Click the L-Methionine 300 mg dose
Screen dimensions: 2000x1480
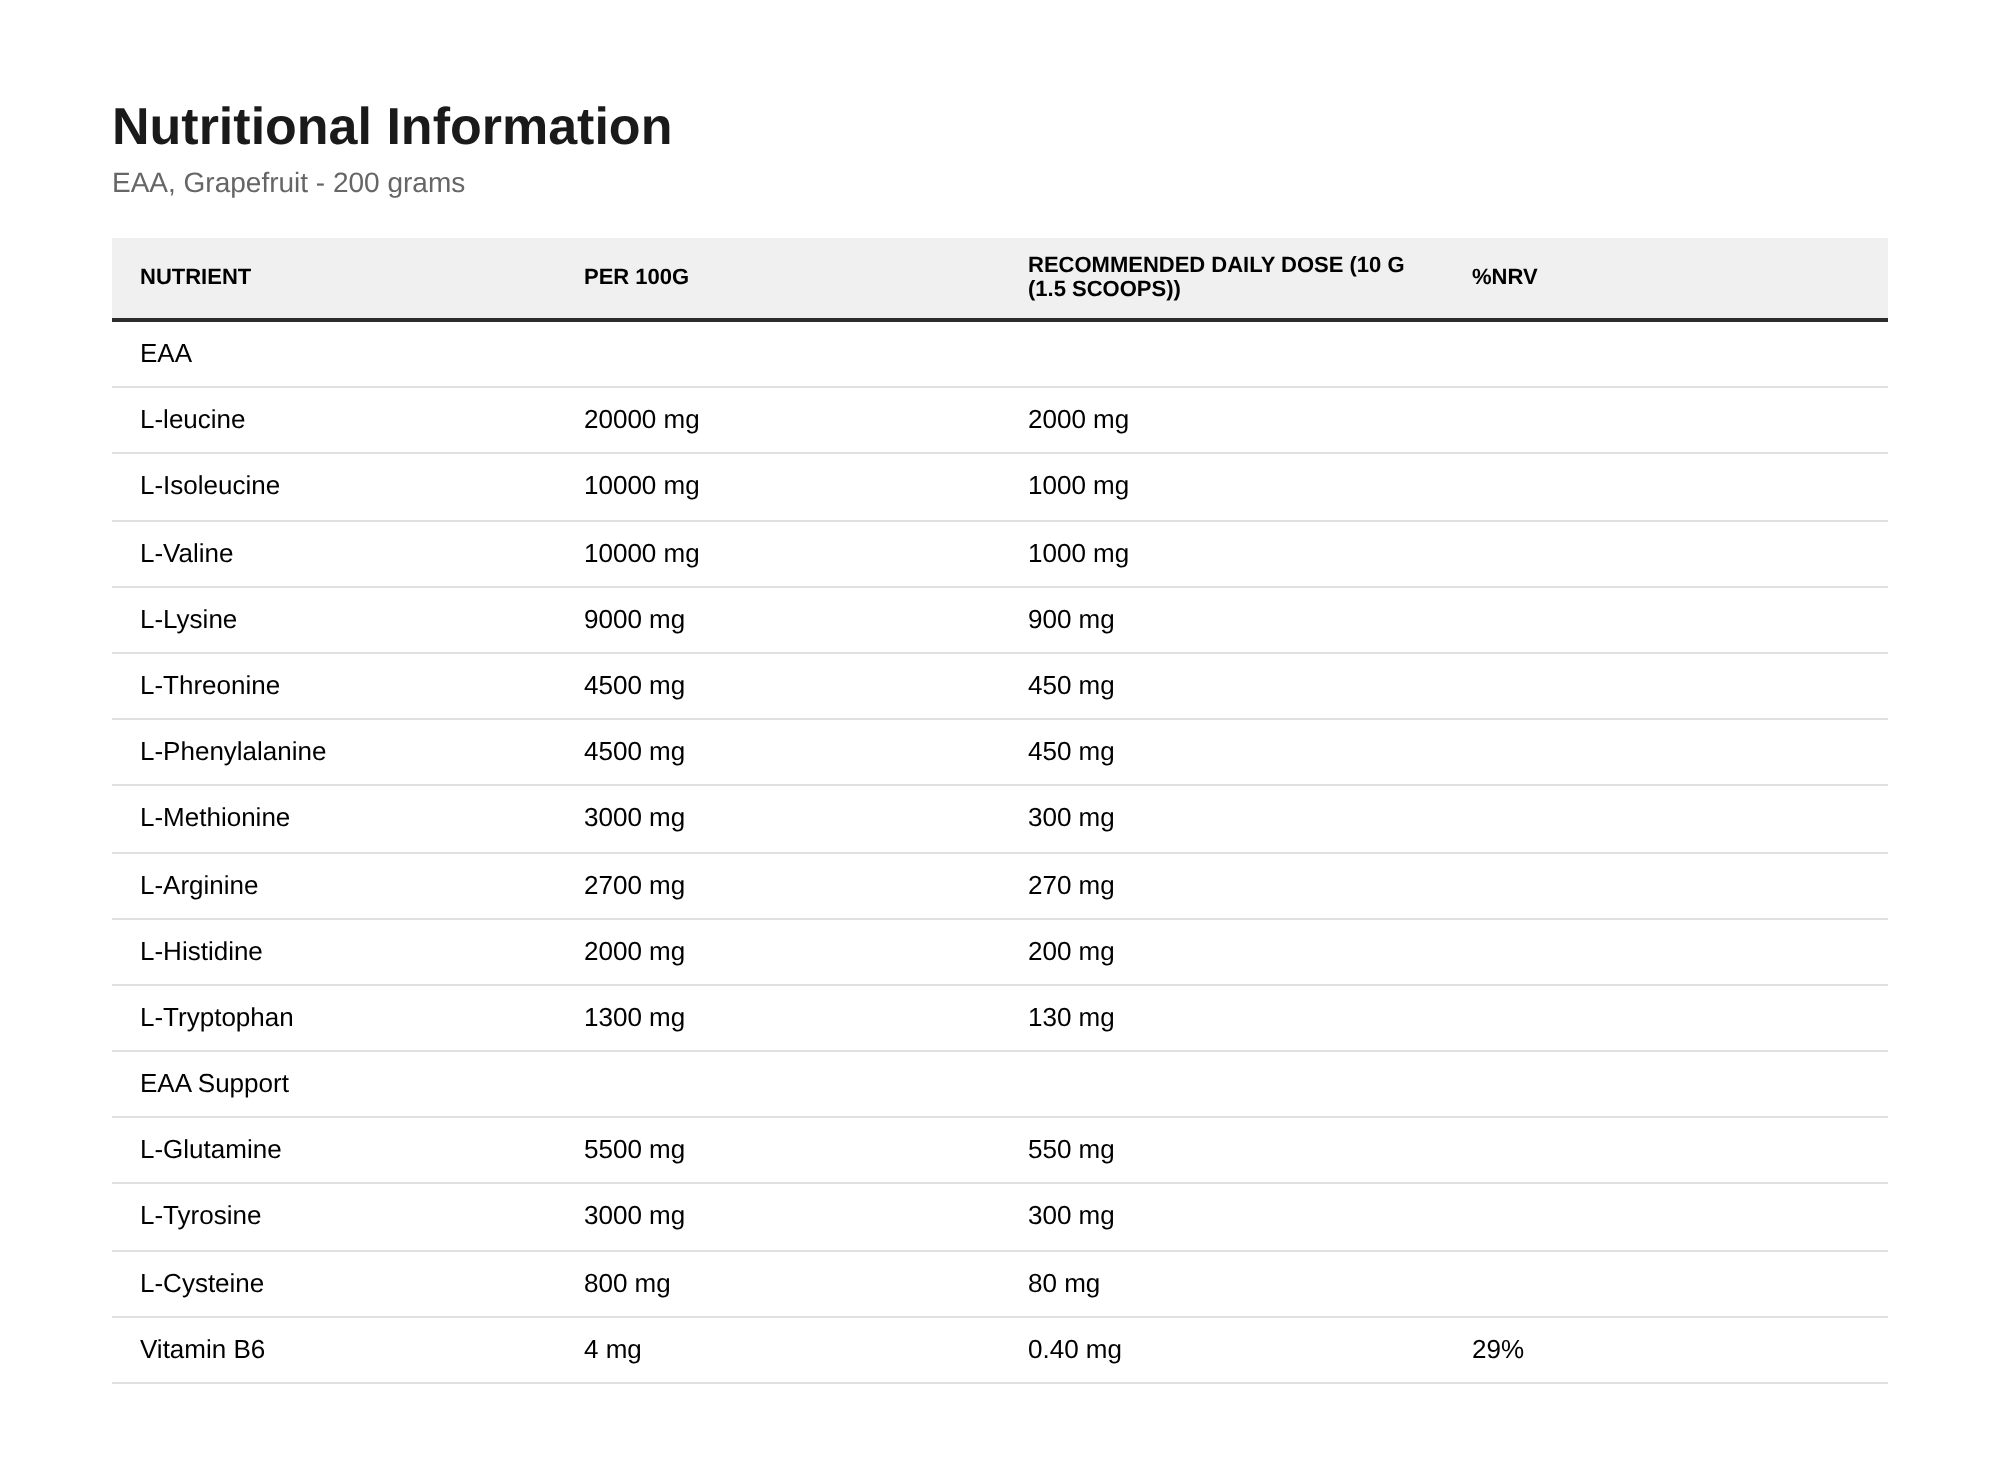[x=1071, y=817]
